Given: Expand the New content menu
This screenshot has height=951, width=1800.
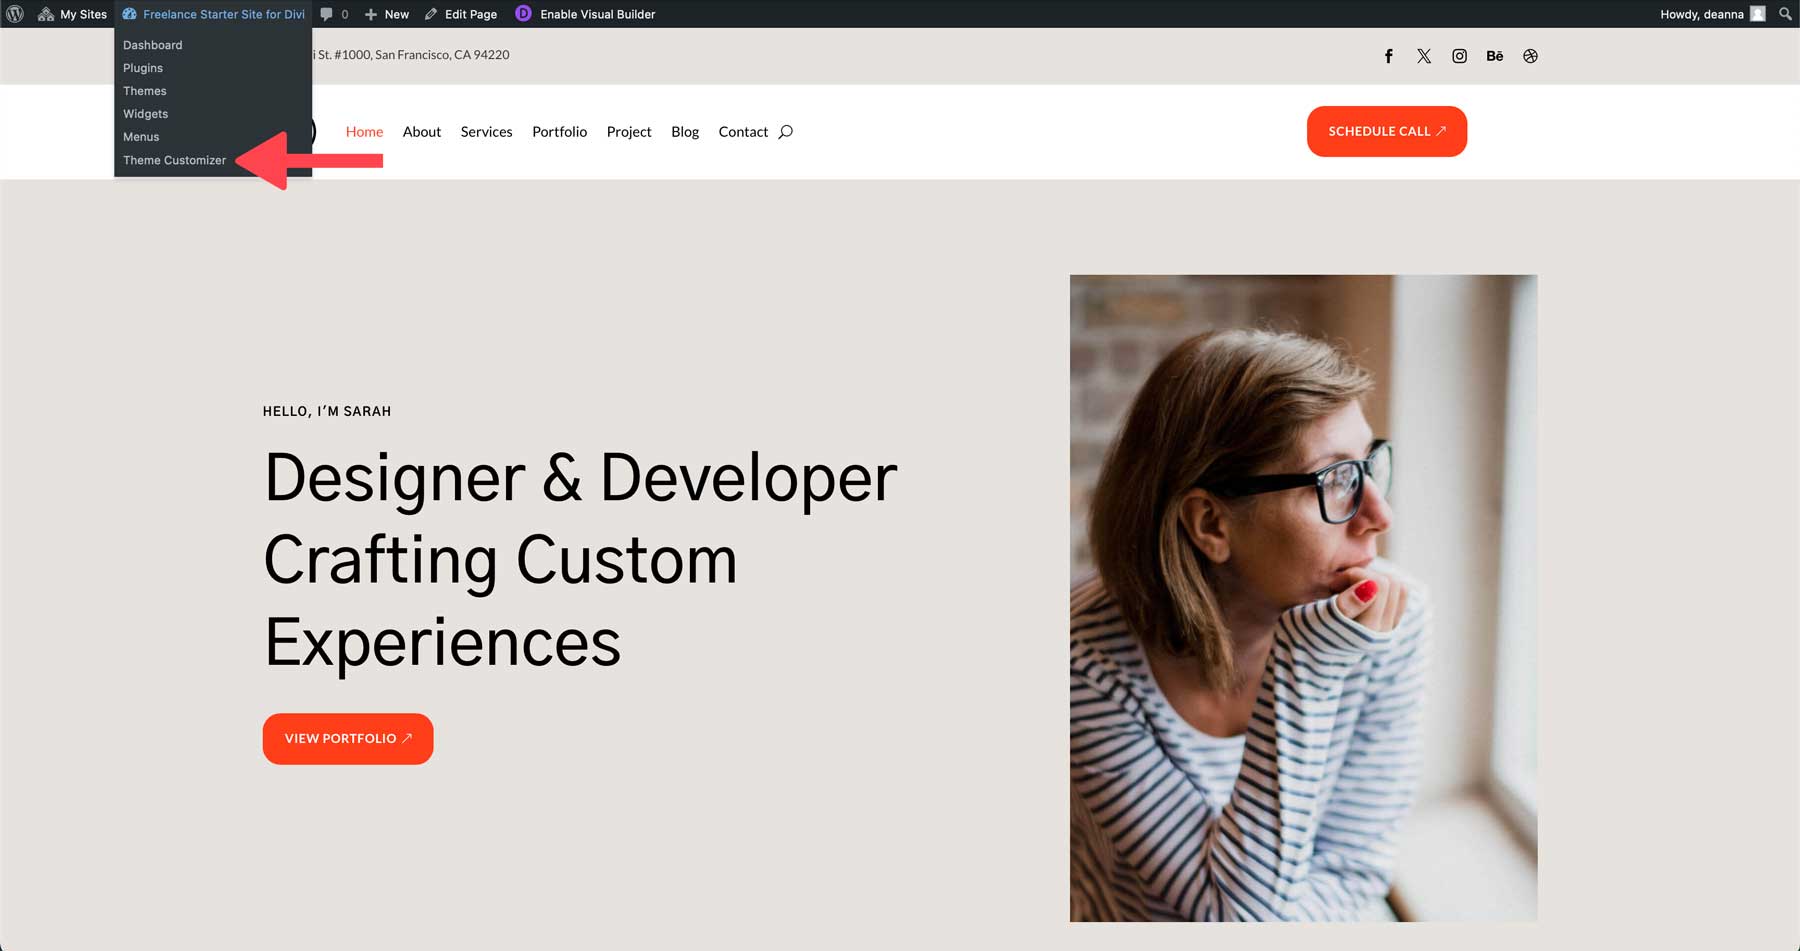Looking at the screenshot, I should point(385,14).
